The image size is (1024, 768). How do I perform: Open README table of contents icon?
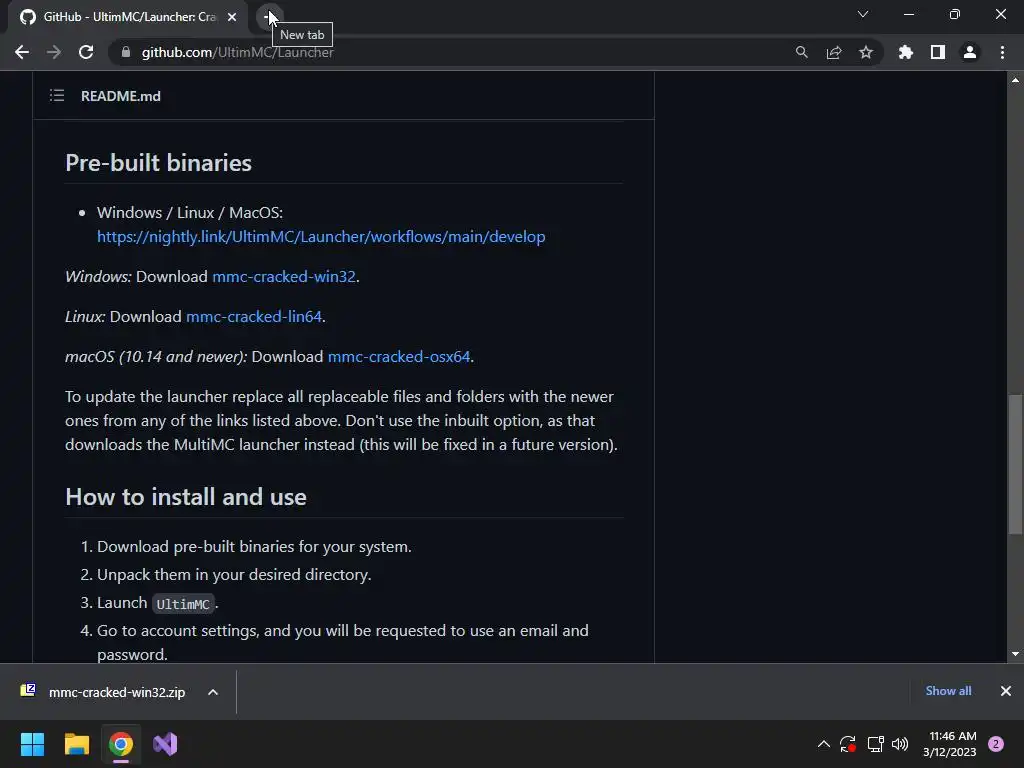point(57,95)
